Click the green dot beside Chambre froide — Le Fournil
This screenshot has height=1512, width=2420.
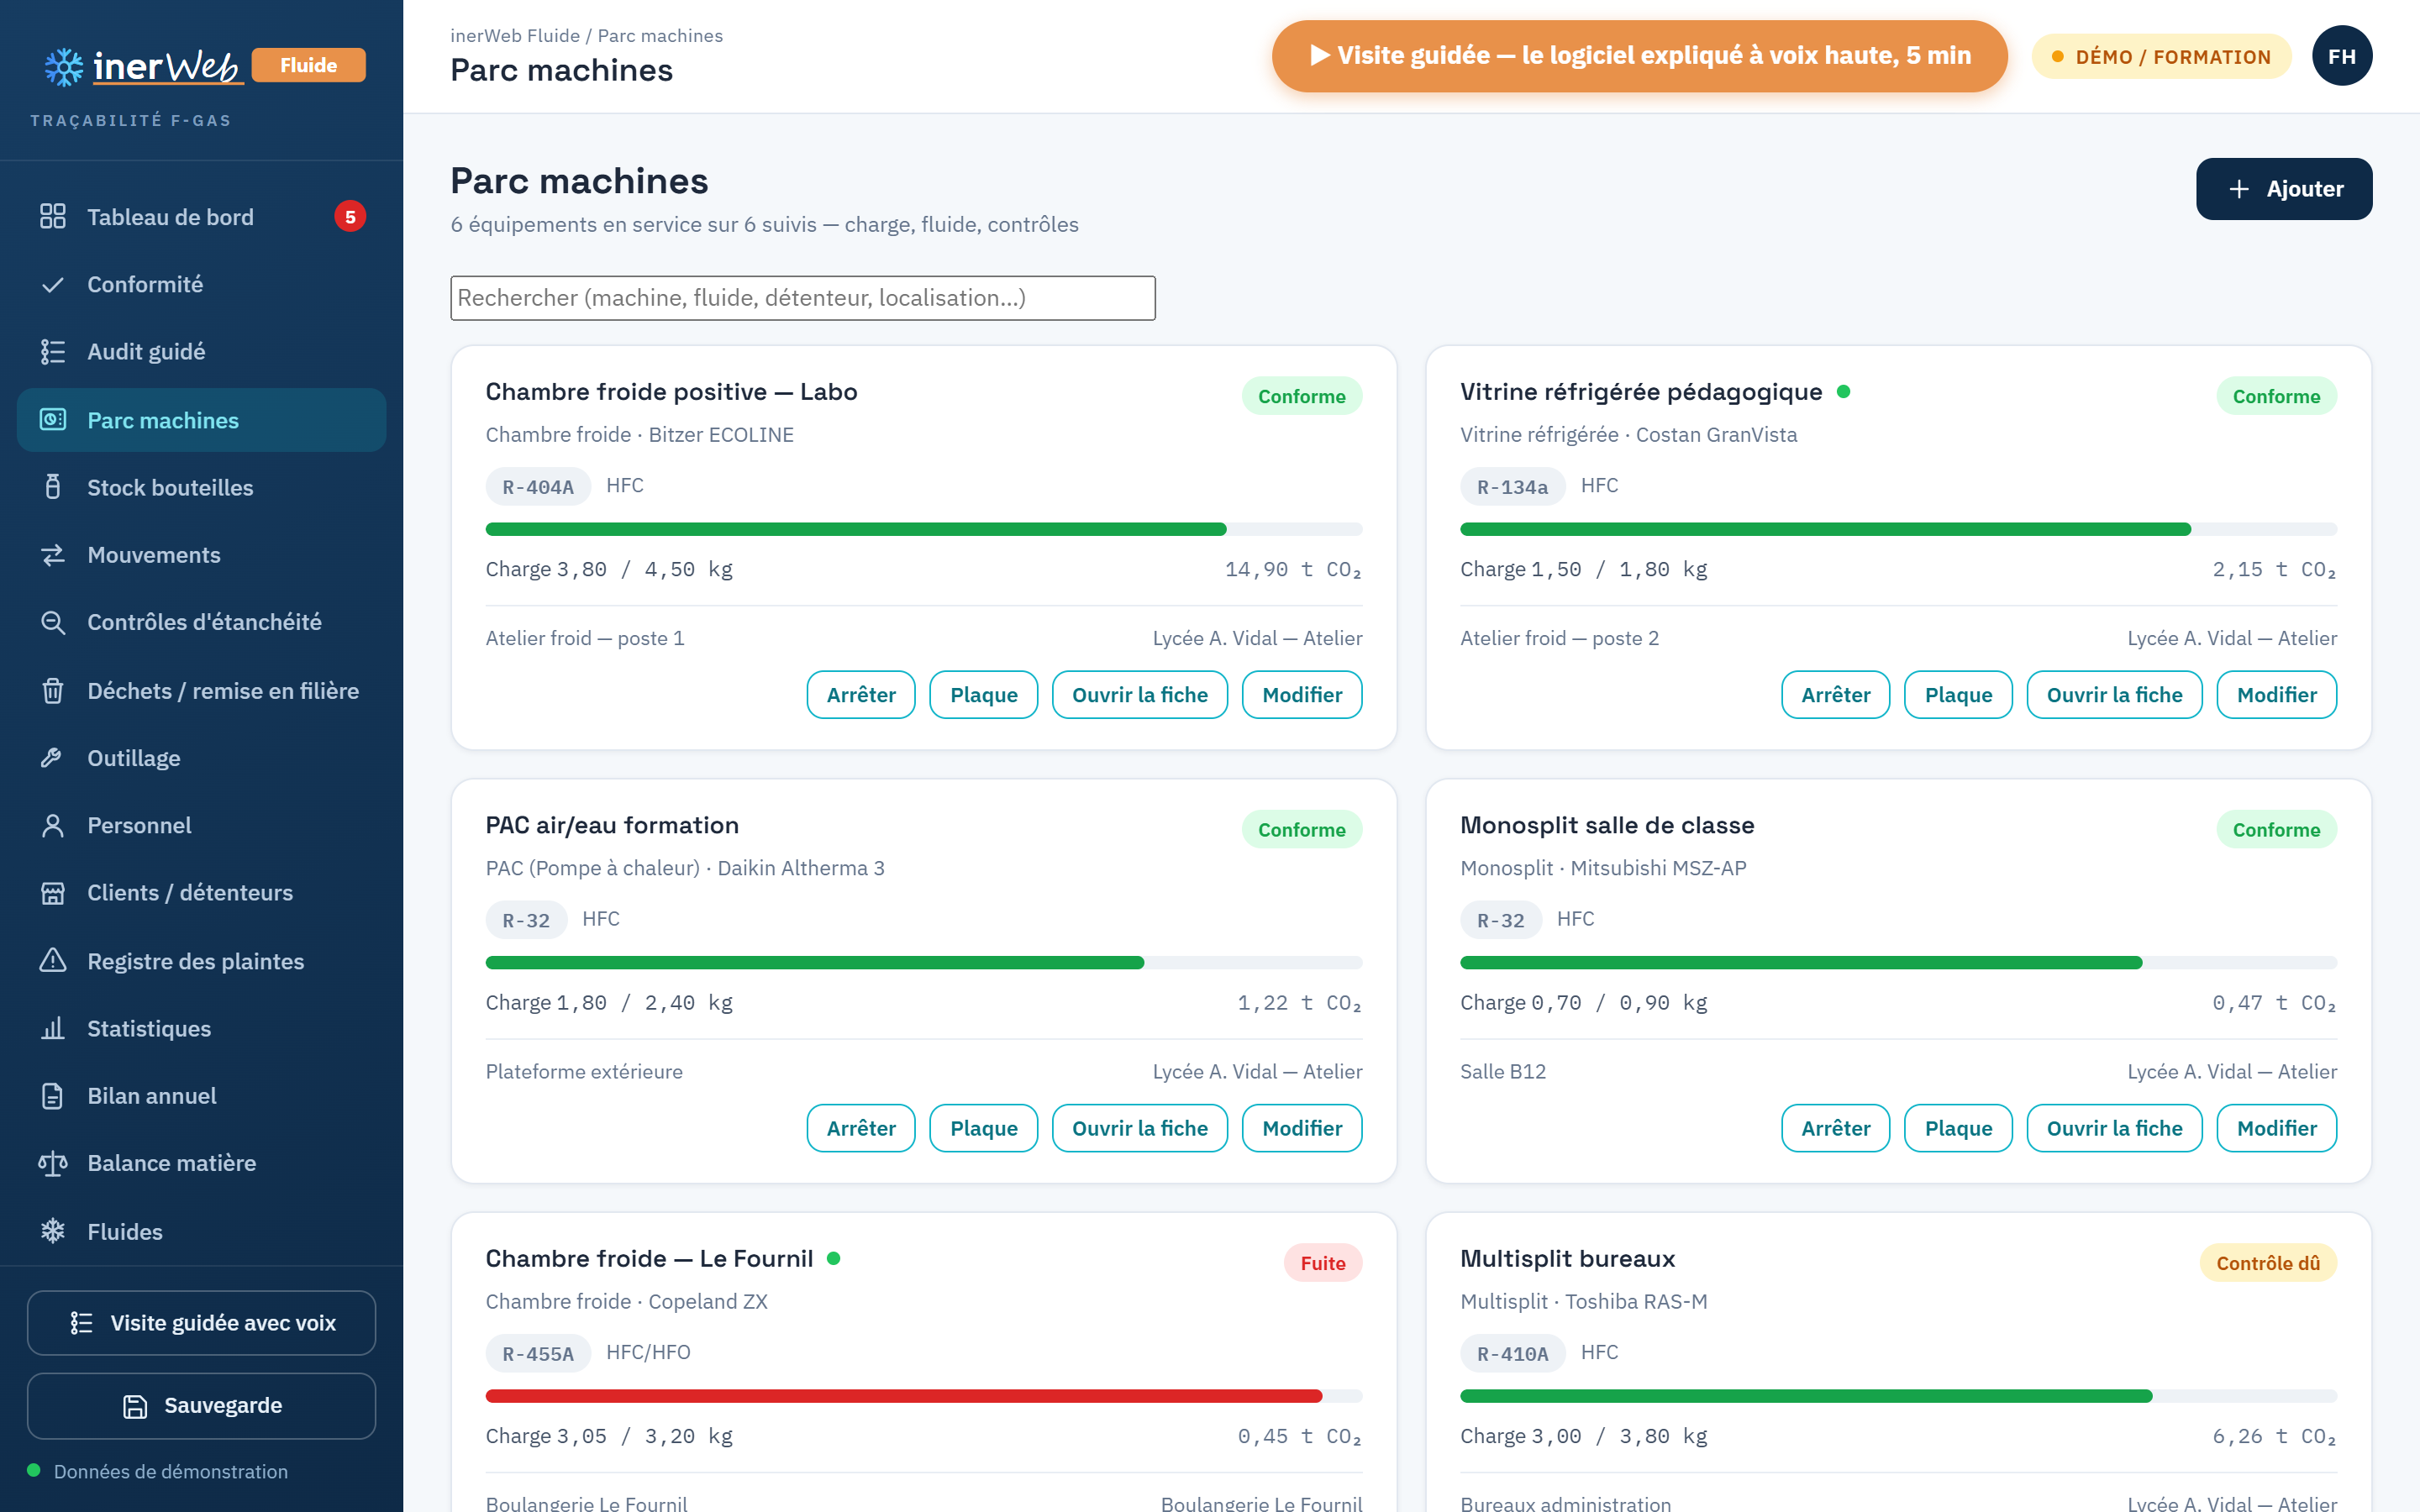(x=834, y=1258)
